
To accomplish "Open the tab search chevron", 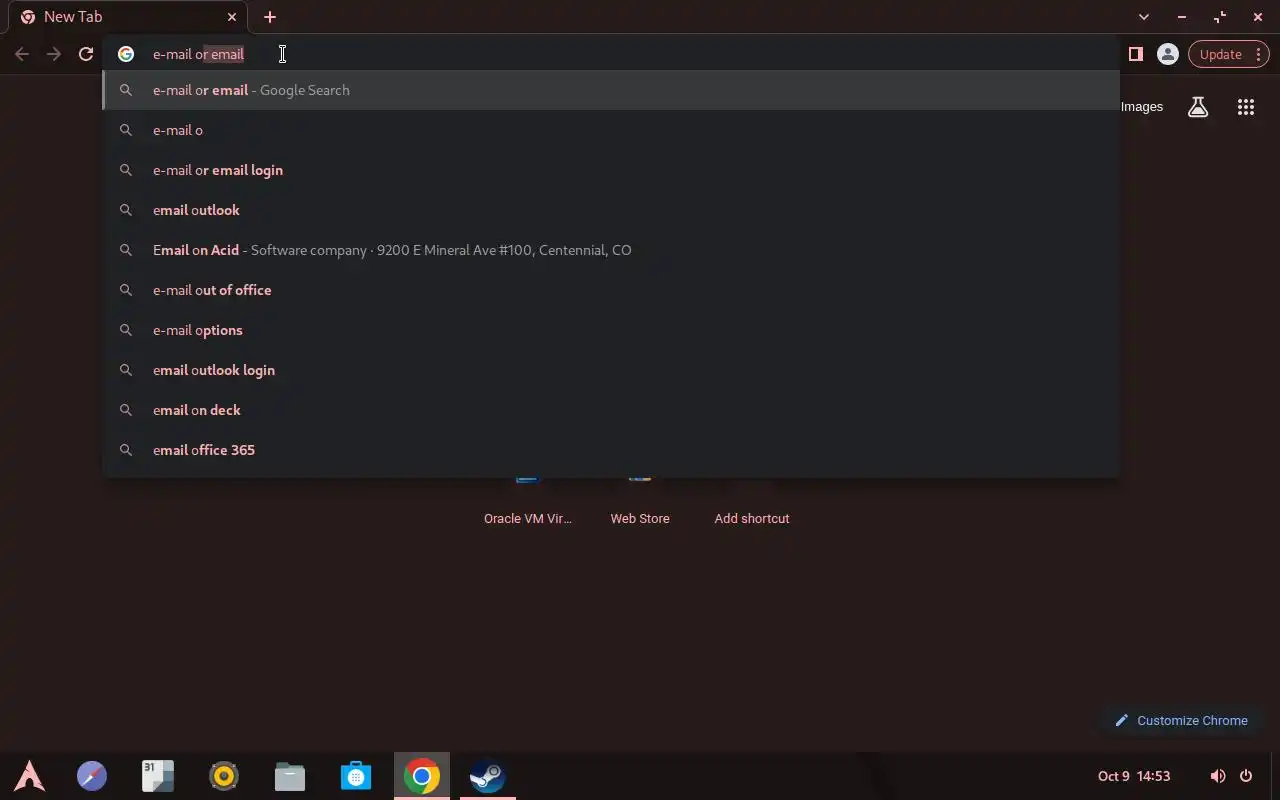I will click(x=1144, y=17).
